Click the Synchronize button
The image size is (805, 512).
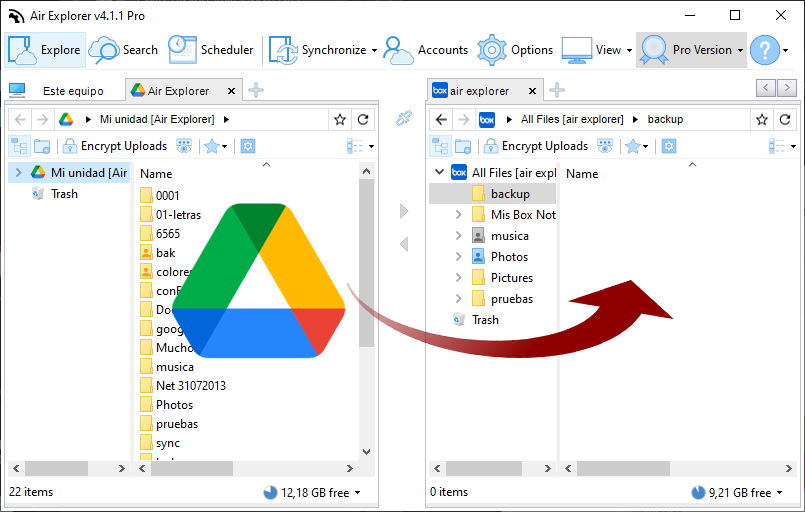pyautogui.click(x=317, y=50)
